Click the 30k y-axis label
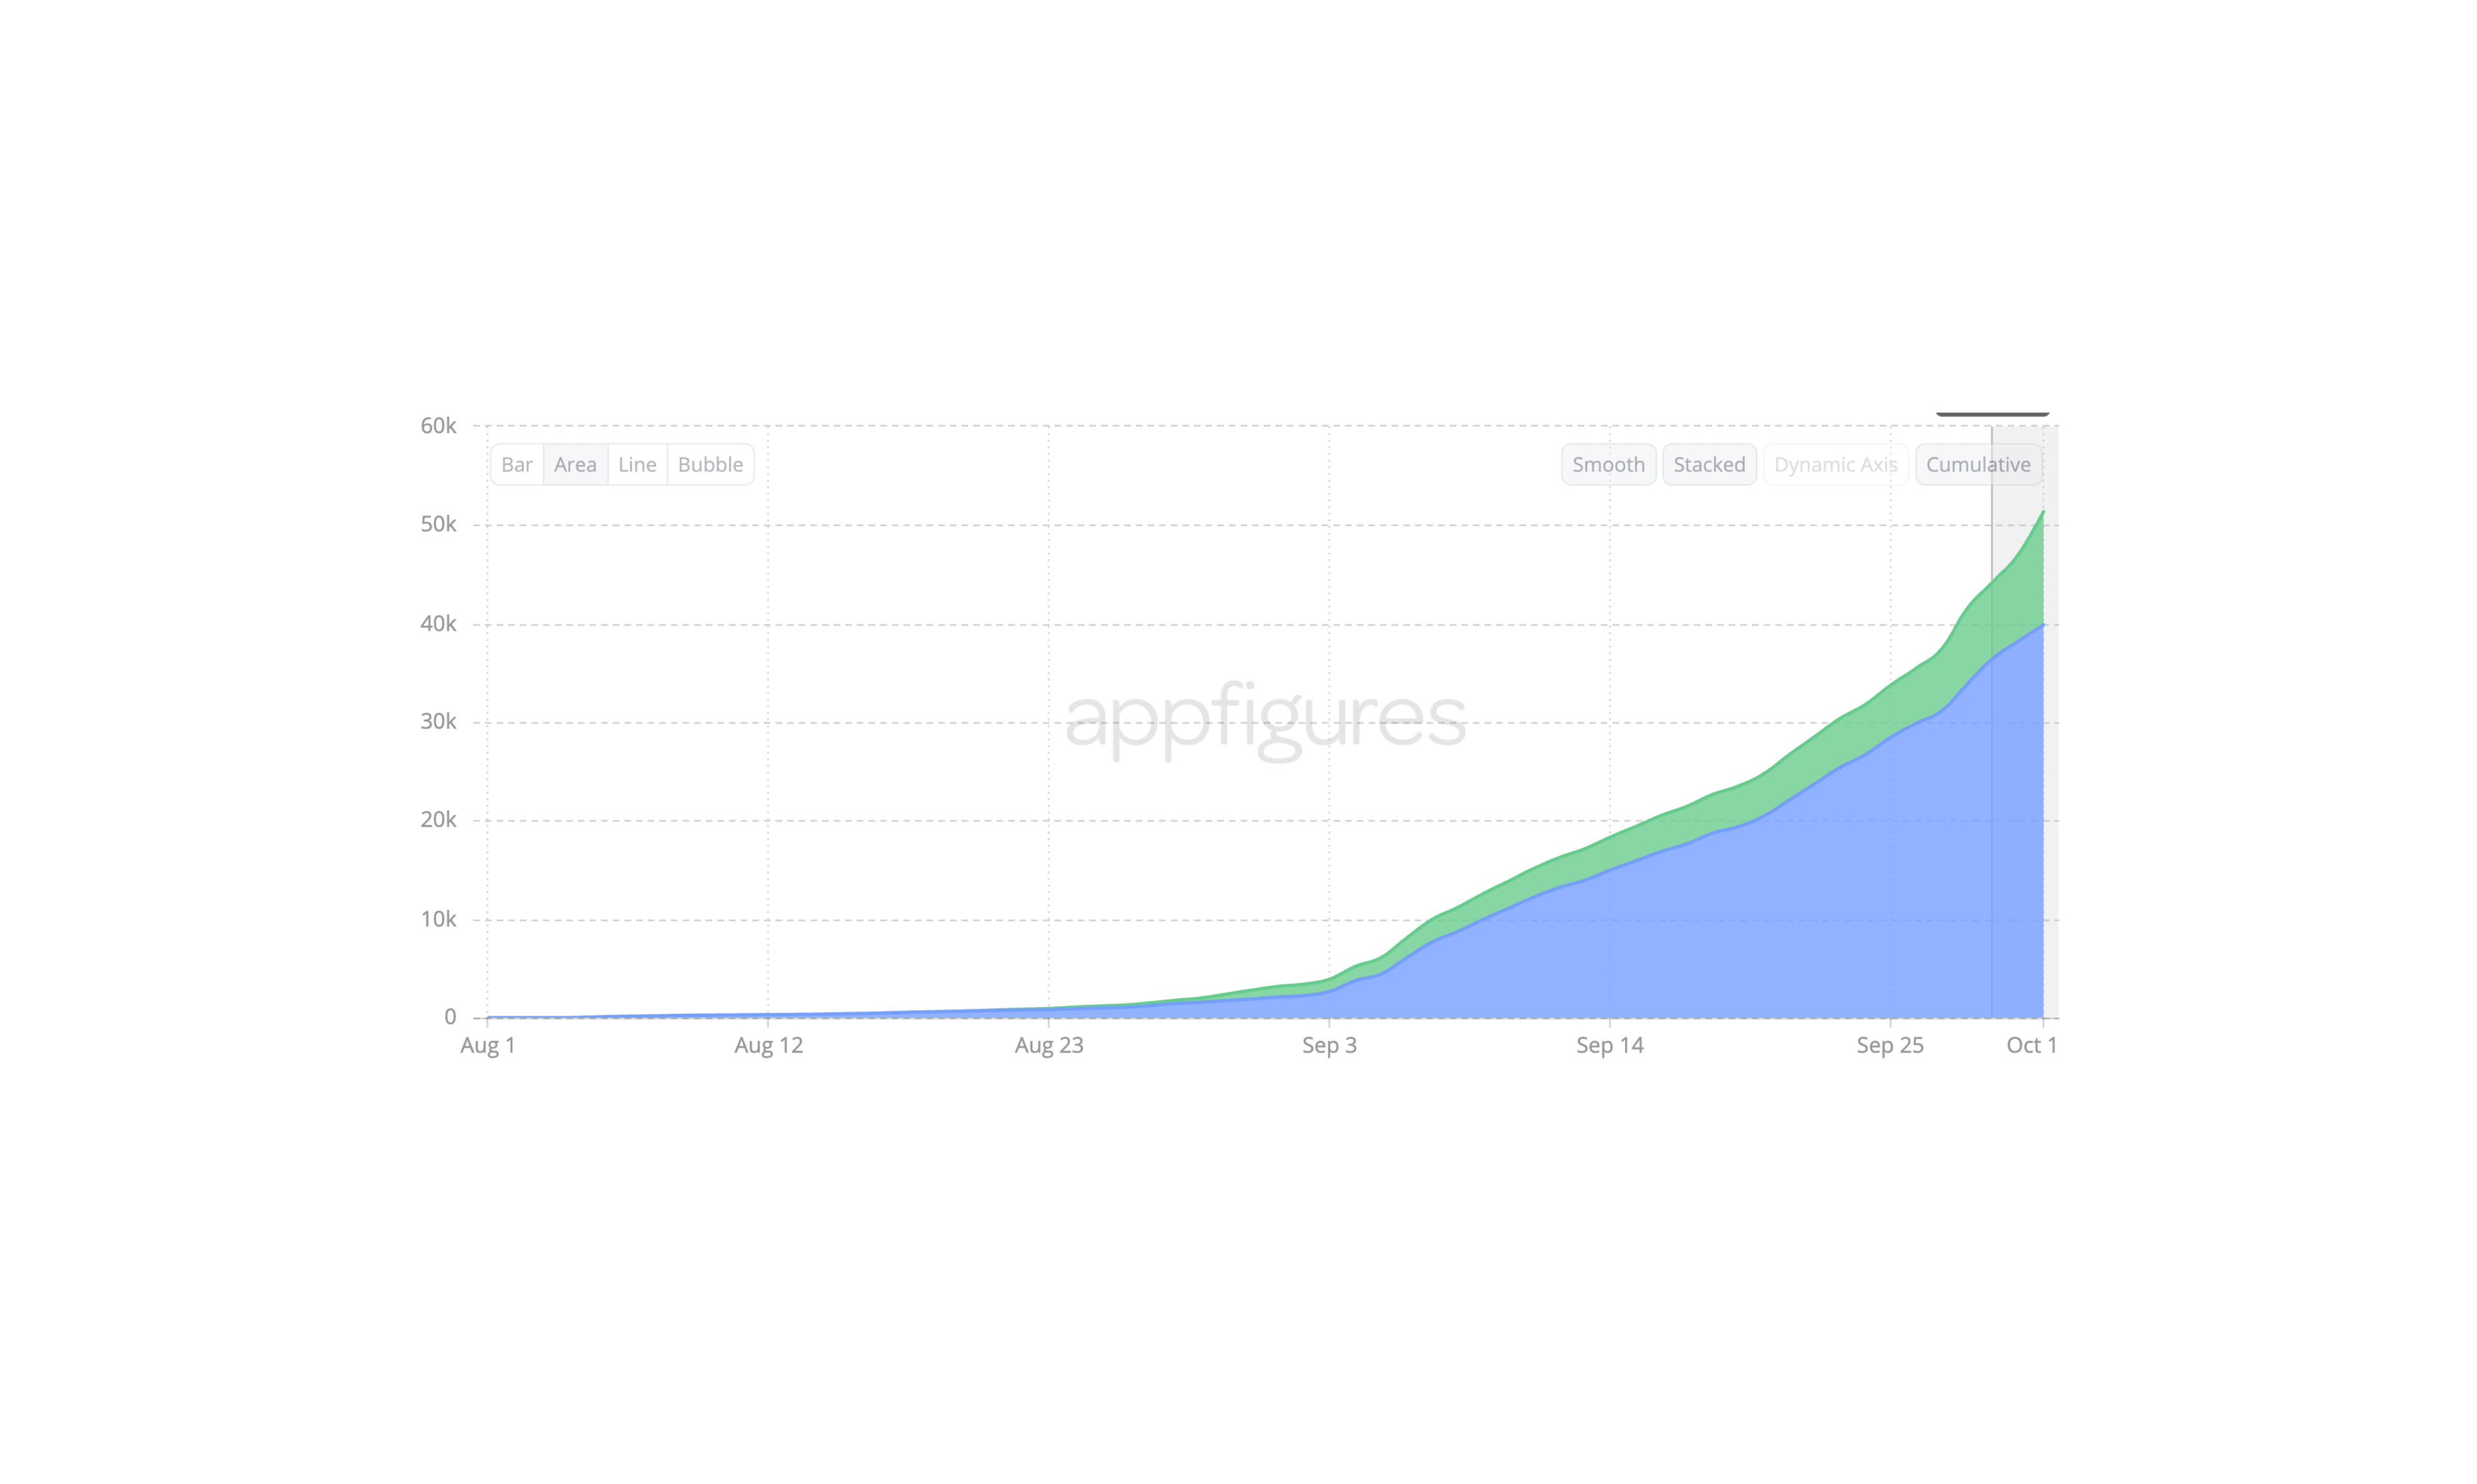This screenshot has height=1484, width=2477. point(438,722)
